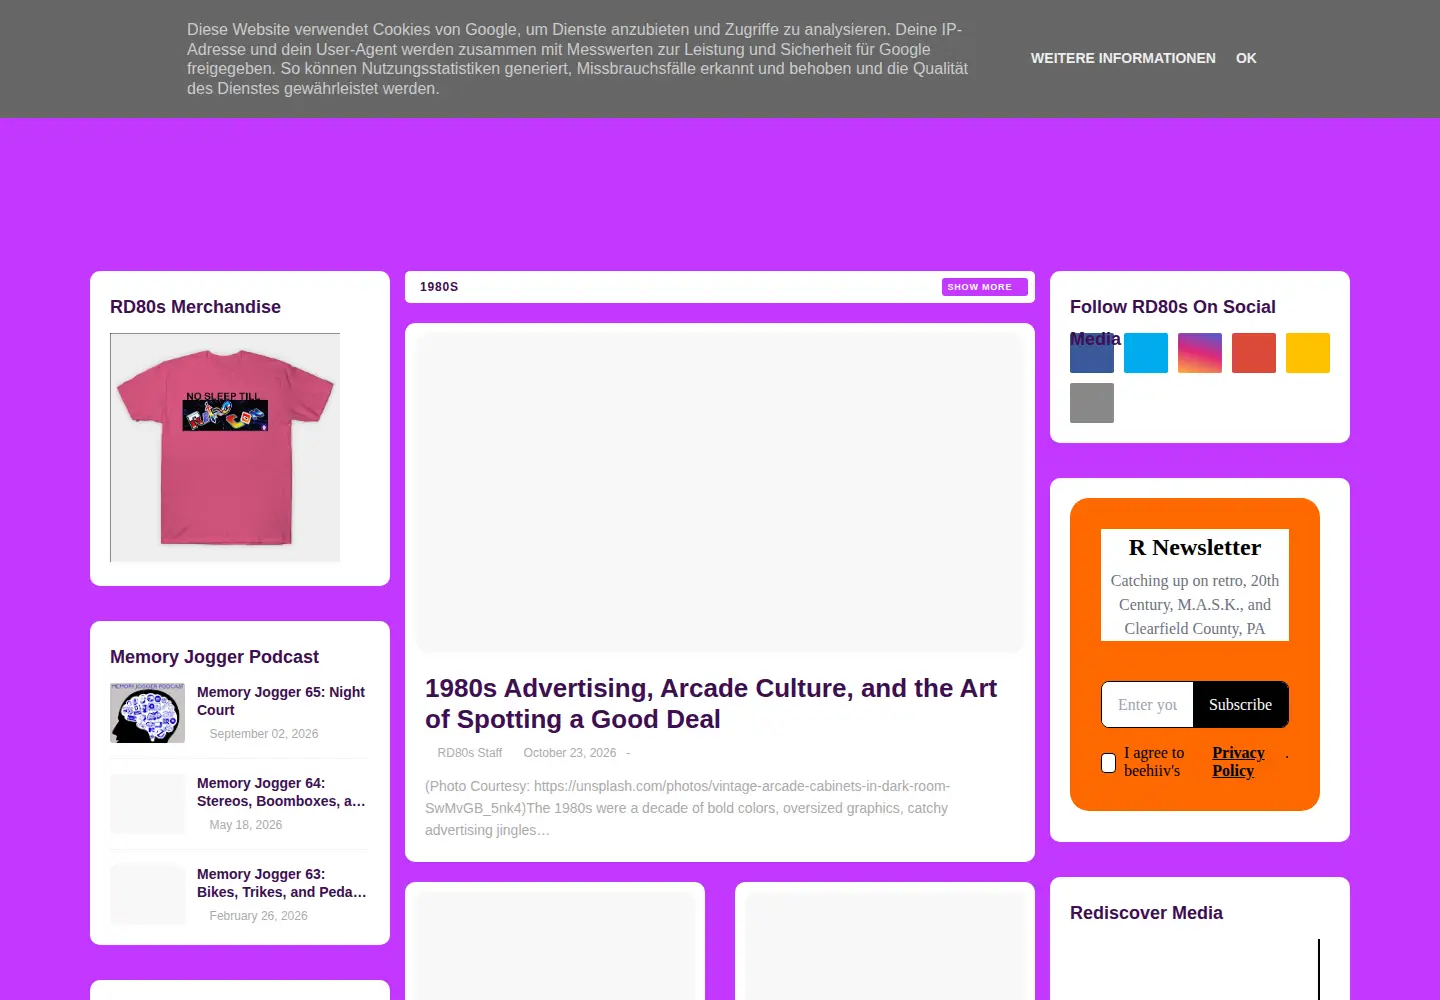Focus the newsletter email input field

click(x=1147, y=705)
